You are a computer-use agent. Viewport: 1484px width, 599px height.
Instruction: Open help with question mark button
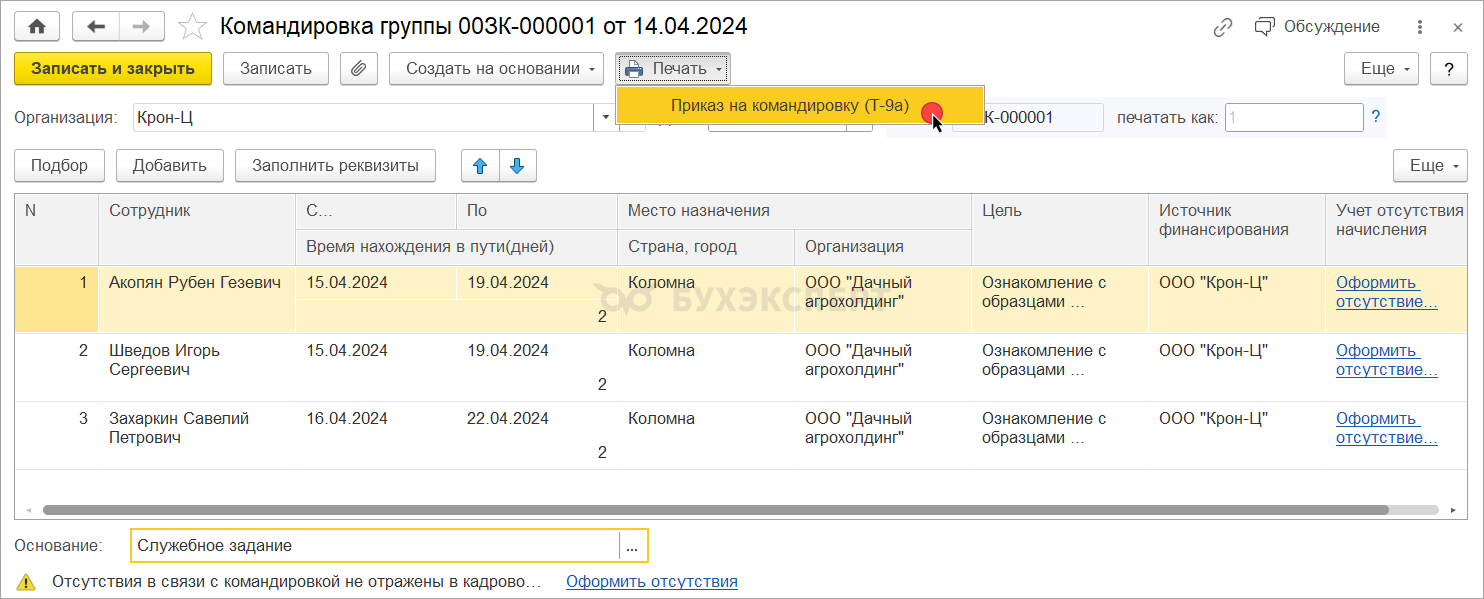1448,69
